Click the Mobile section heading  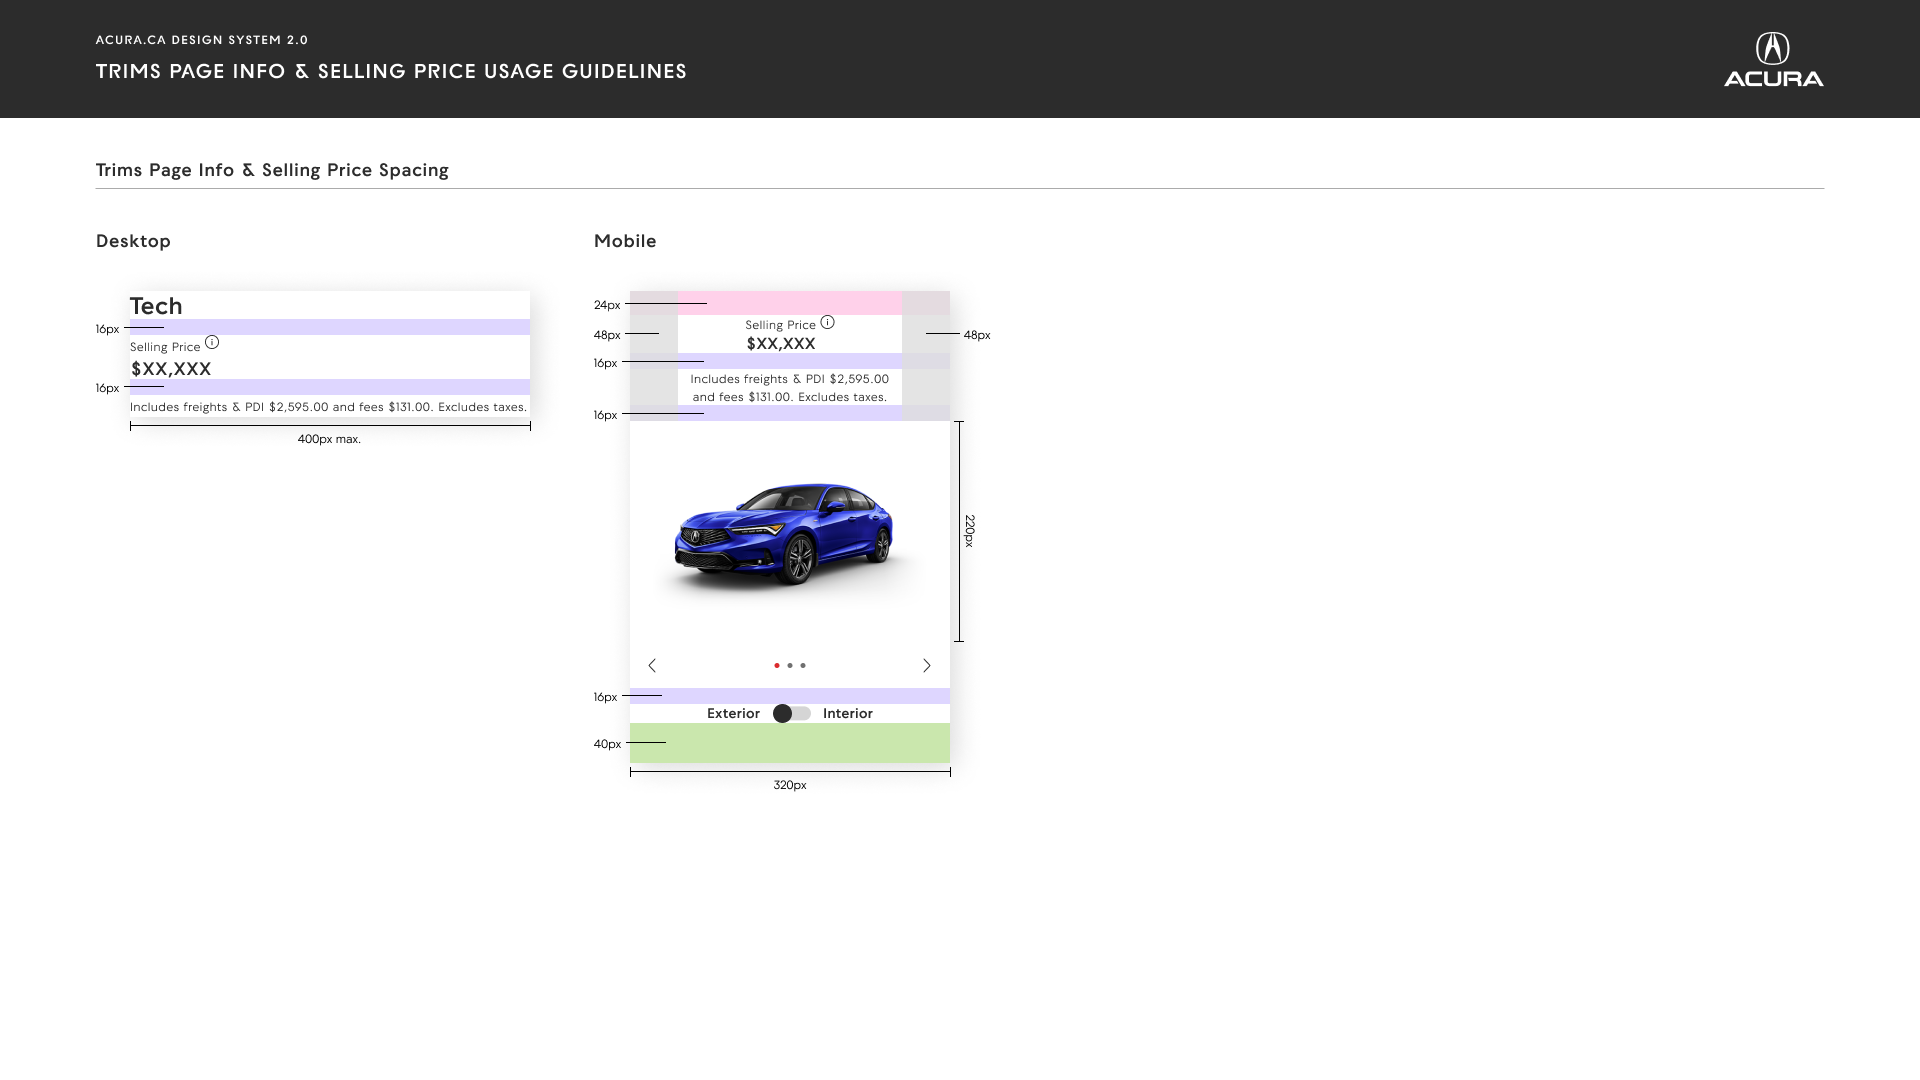tap(625, 241)
